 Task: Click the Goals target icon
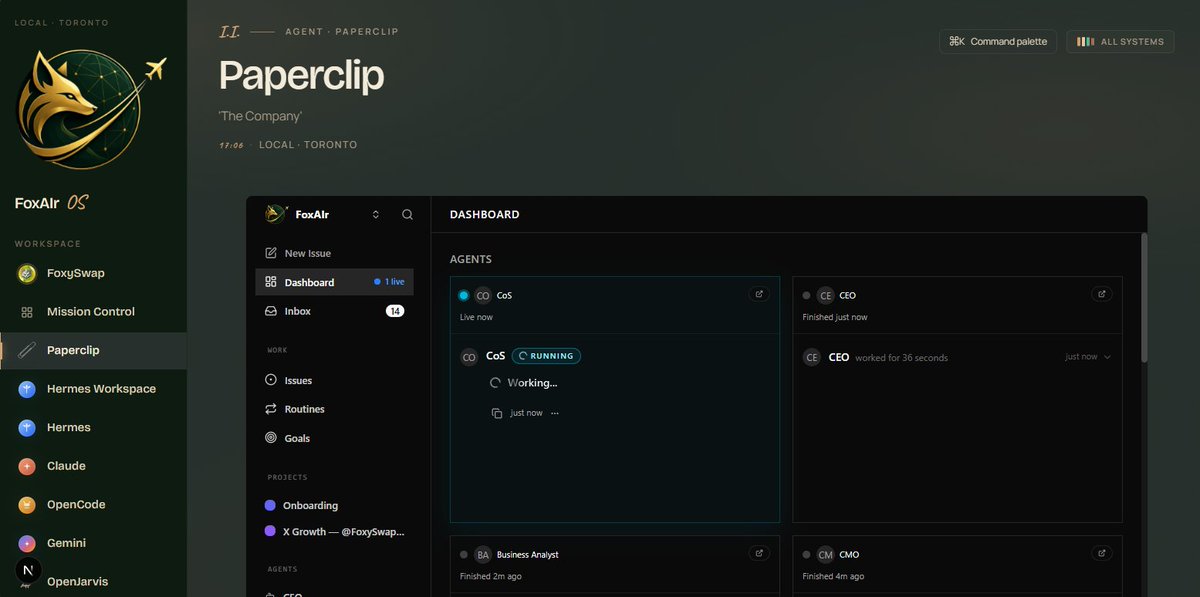click(271, 438)
